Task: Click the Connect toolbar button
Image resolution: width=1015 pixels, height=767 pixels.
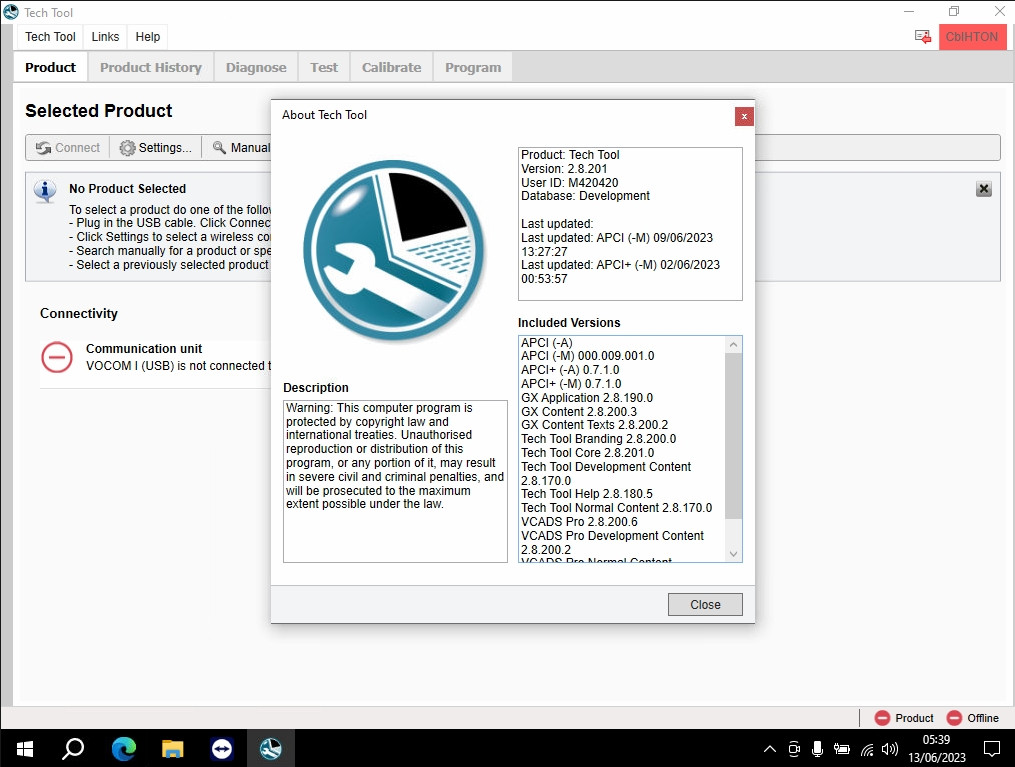Action: 68,148
